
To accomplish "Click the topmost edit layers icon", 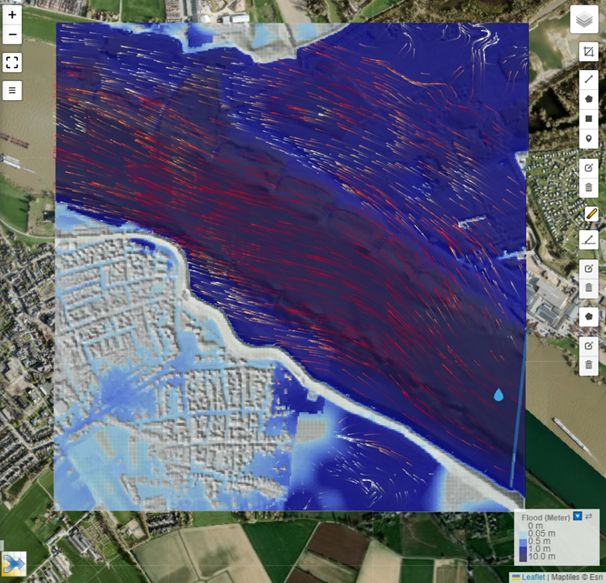I will tap(588, 167).
